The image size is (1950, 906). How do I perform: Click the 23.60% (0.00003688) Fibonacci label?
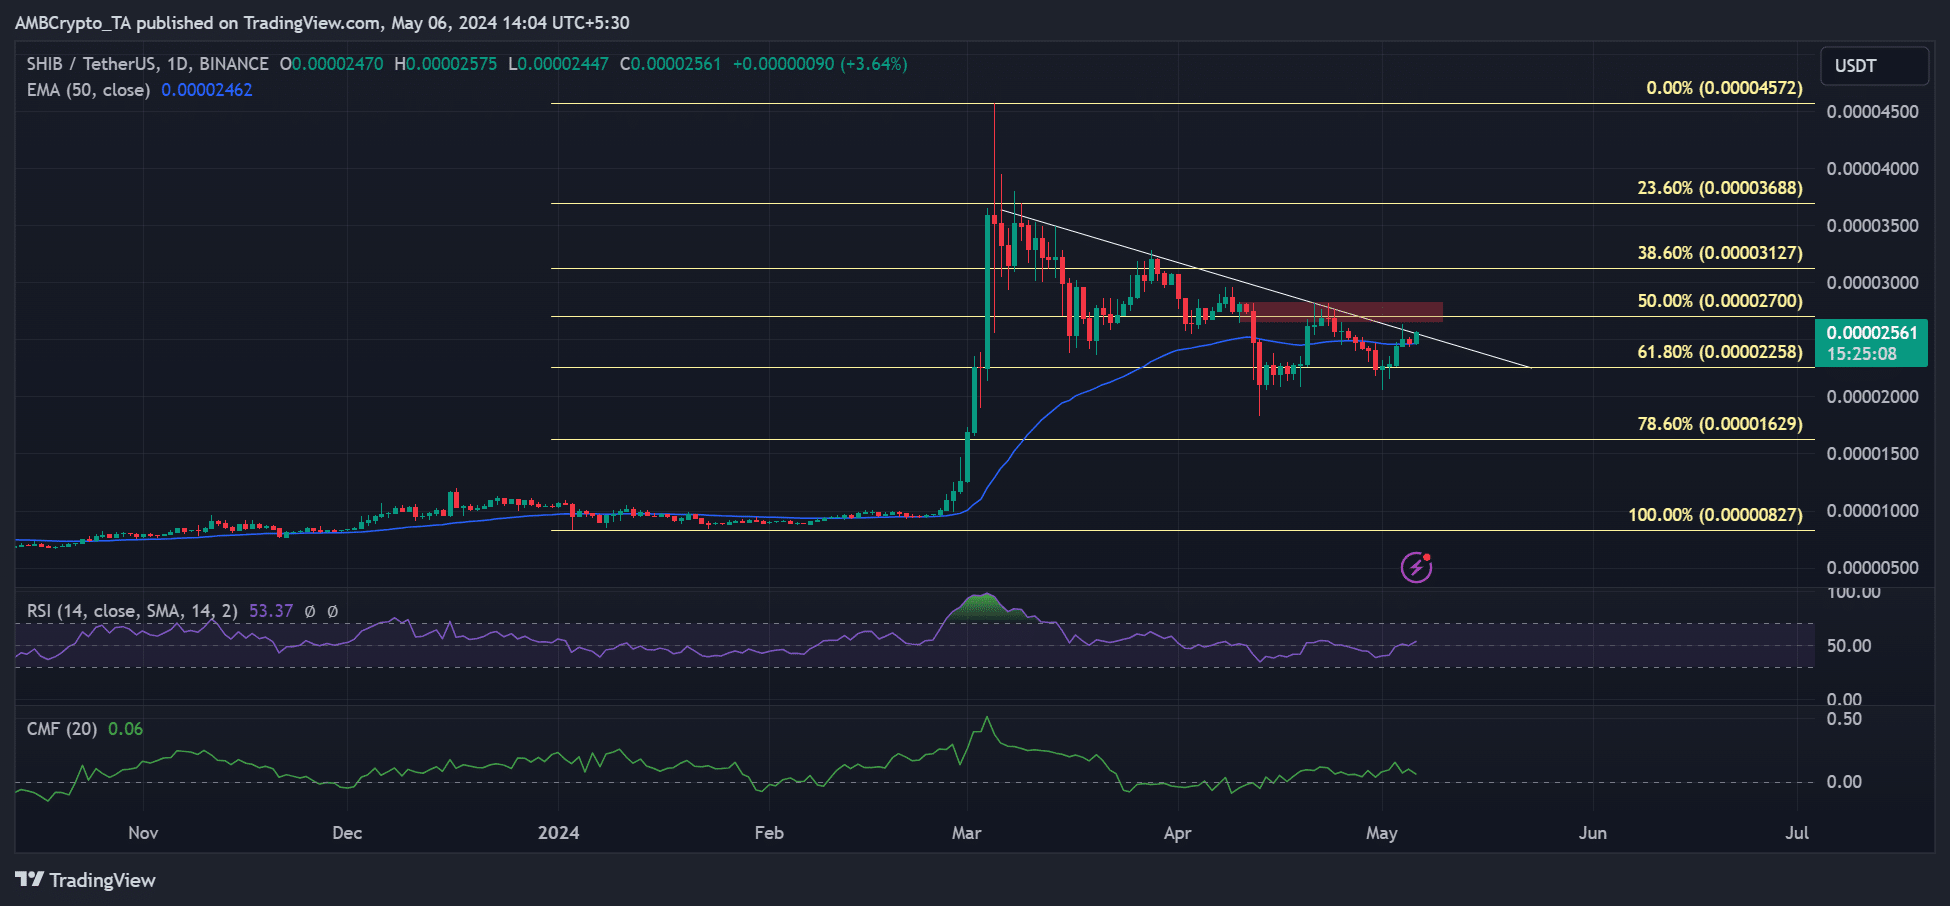click(x=1720, y=188)
